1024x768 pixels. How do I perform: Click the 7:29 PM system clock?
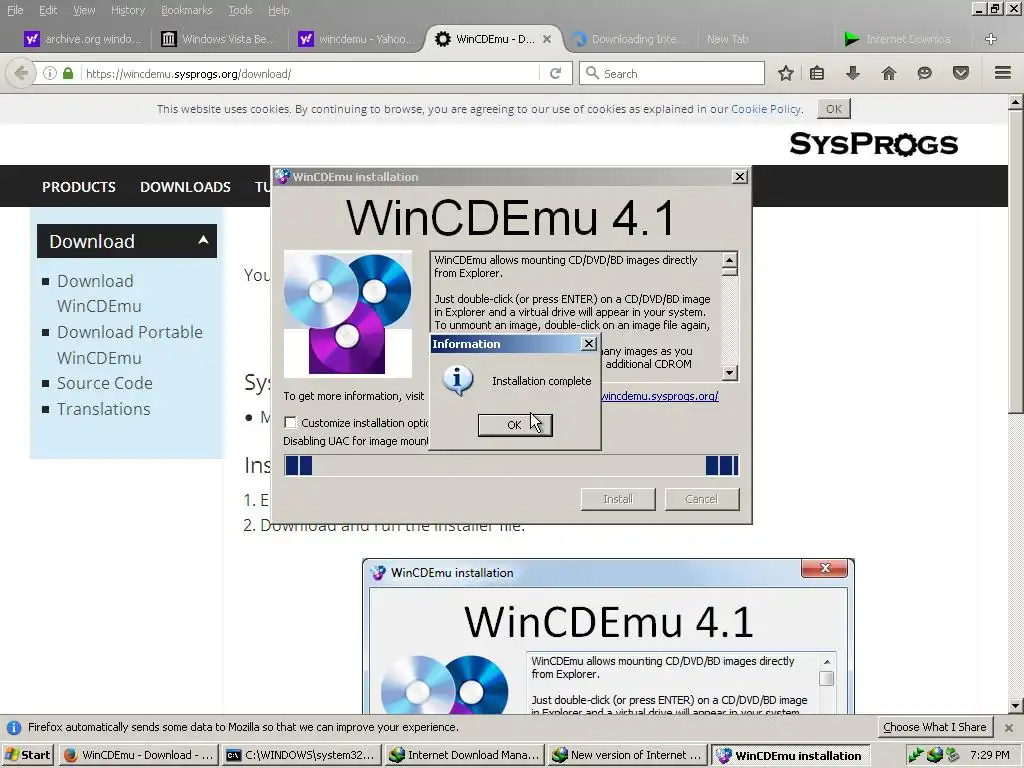click(990, 755)
